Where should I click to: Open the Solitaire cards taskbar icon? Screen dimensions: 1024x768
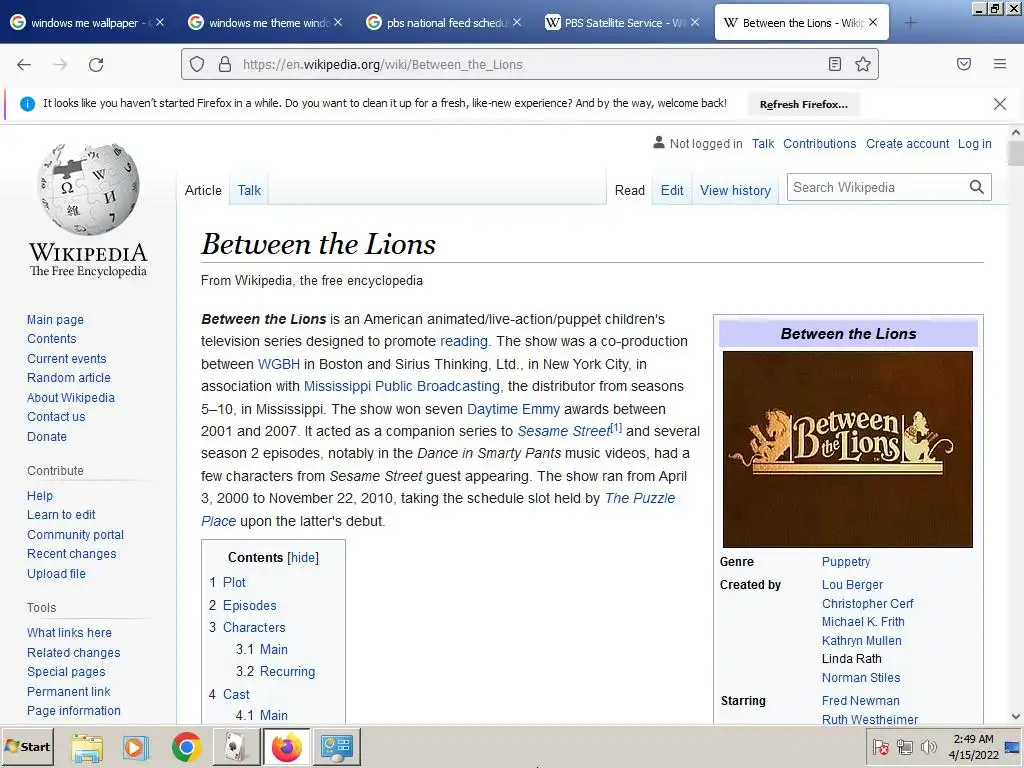click(235, 747)
